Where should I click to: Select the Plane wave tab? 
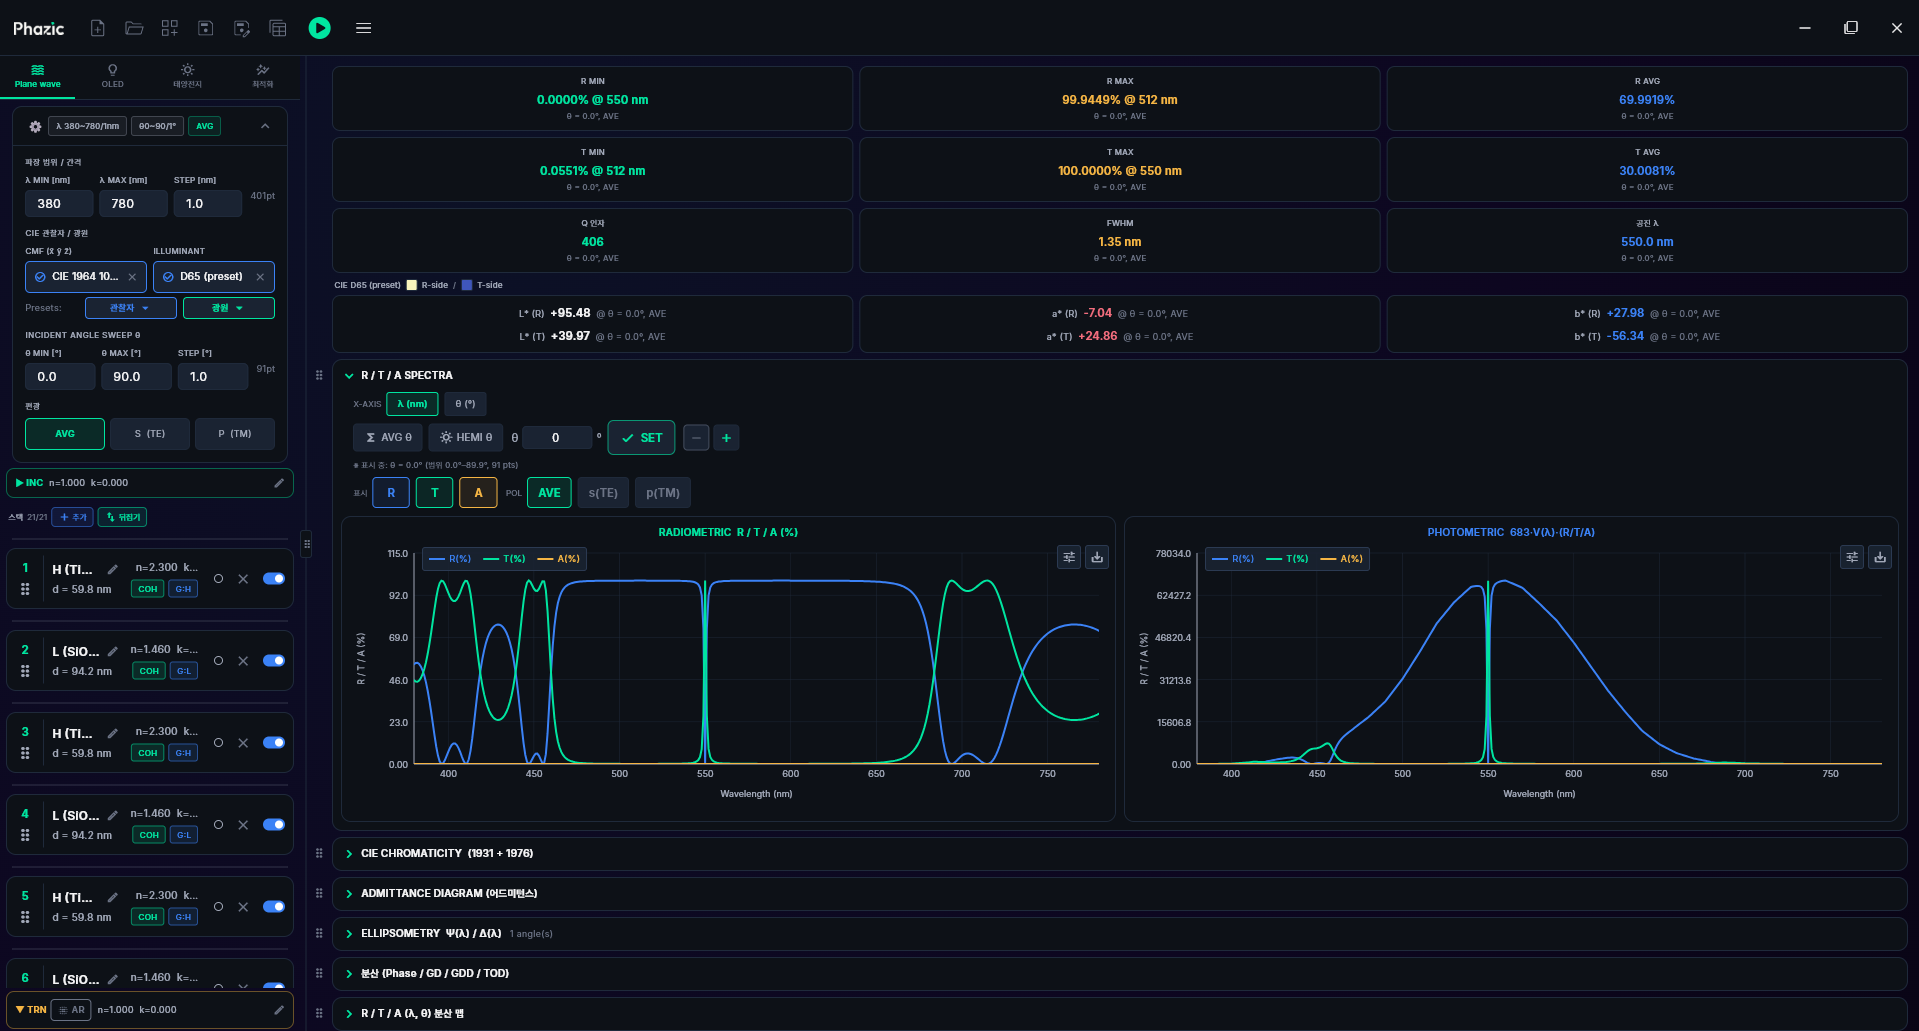(x=37, y=76)
